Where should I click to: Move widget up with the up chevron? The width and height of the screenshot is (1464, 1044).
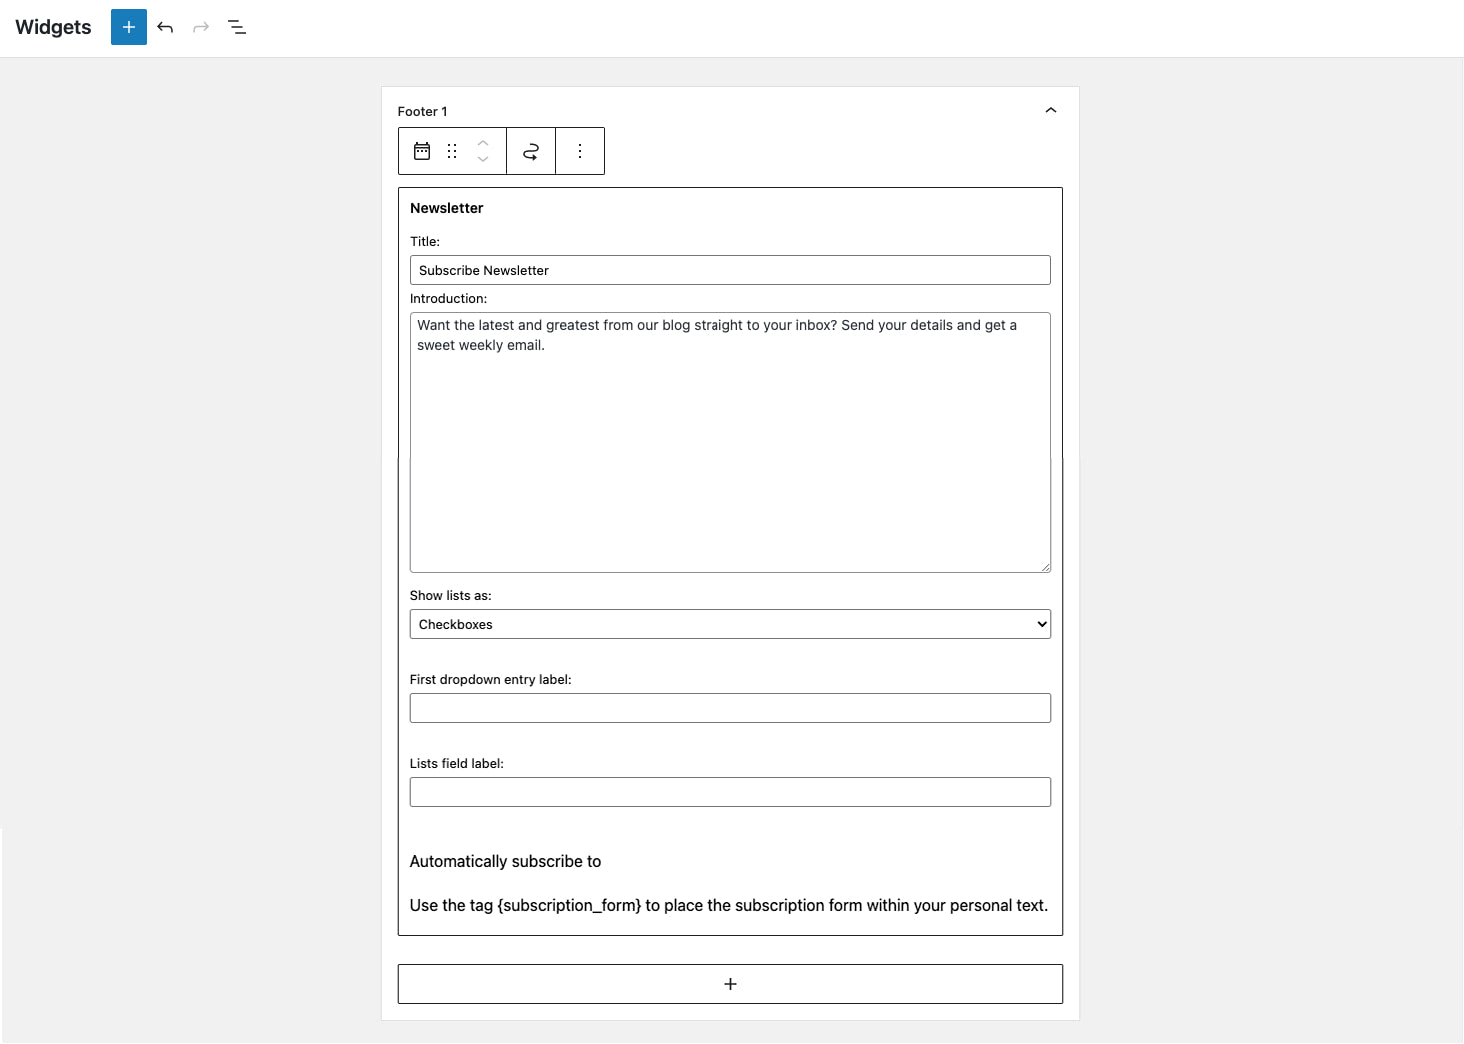click(x=483, y=143)
